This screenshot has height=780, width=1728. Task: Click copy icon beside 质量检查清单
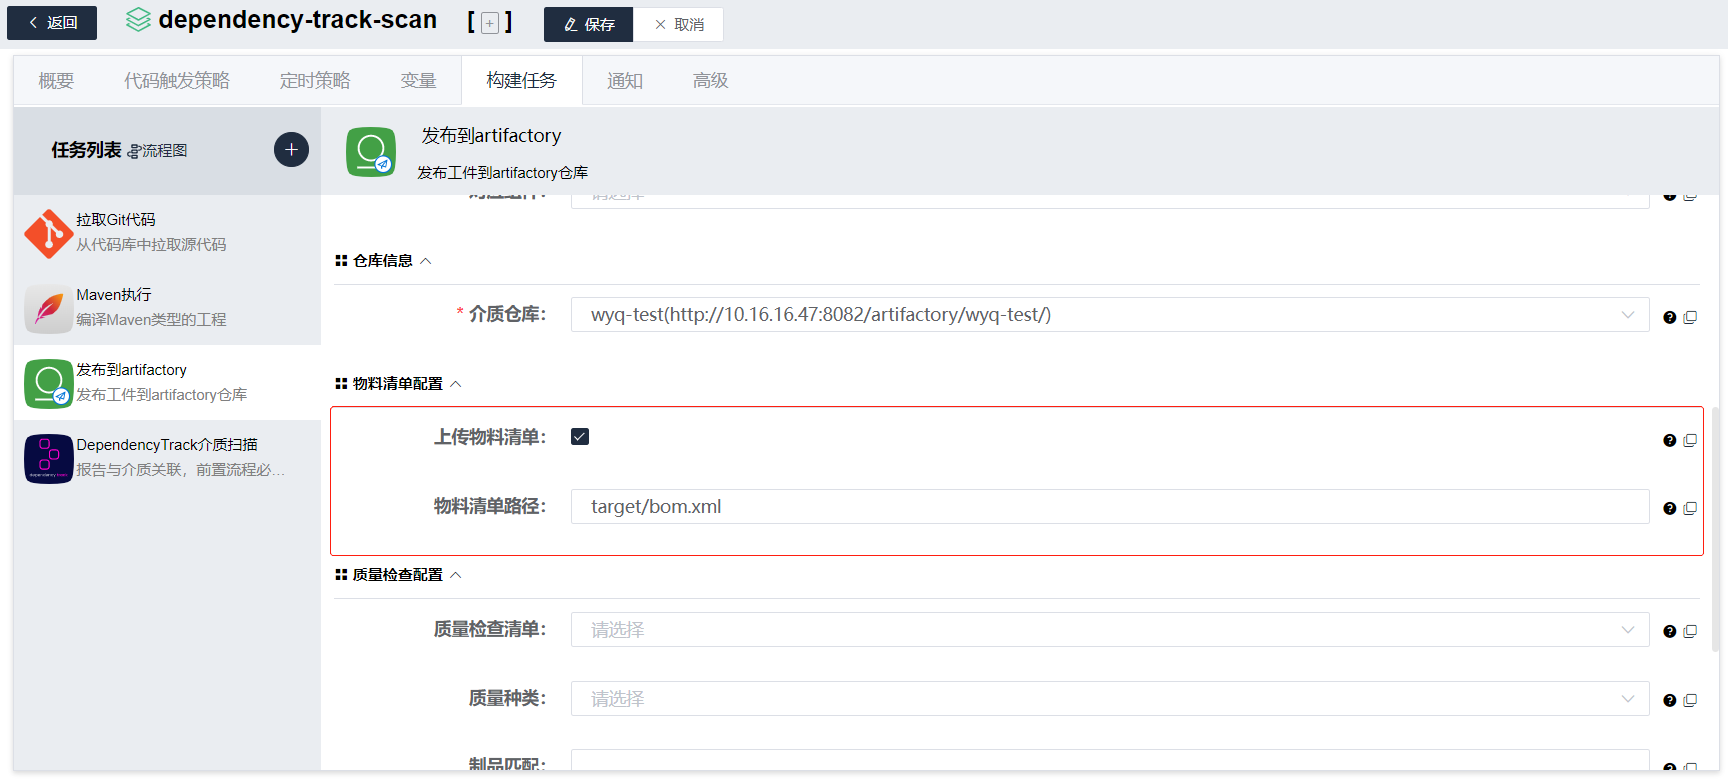pos(1690,631)
